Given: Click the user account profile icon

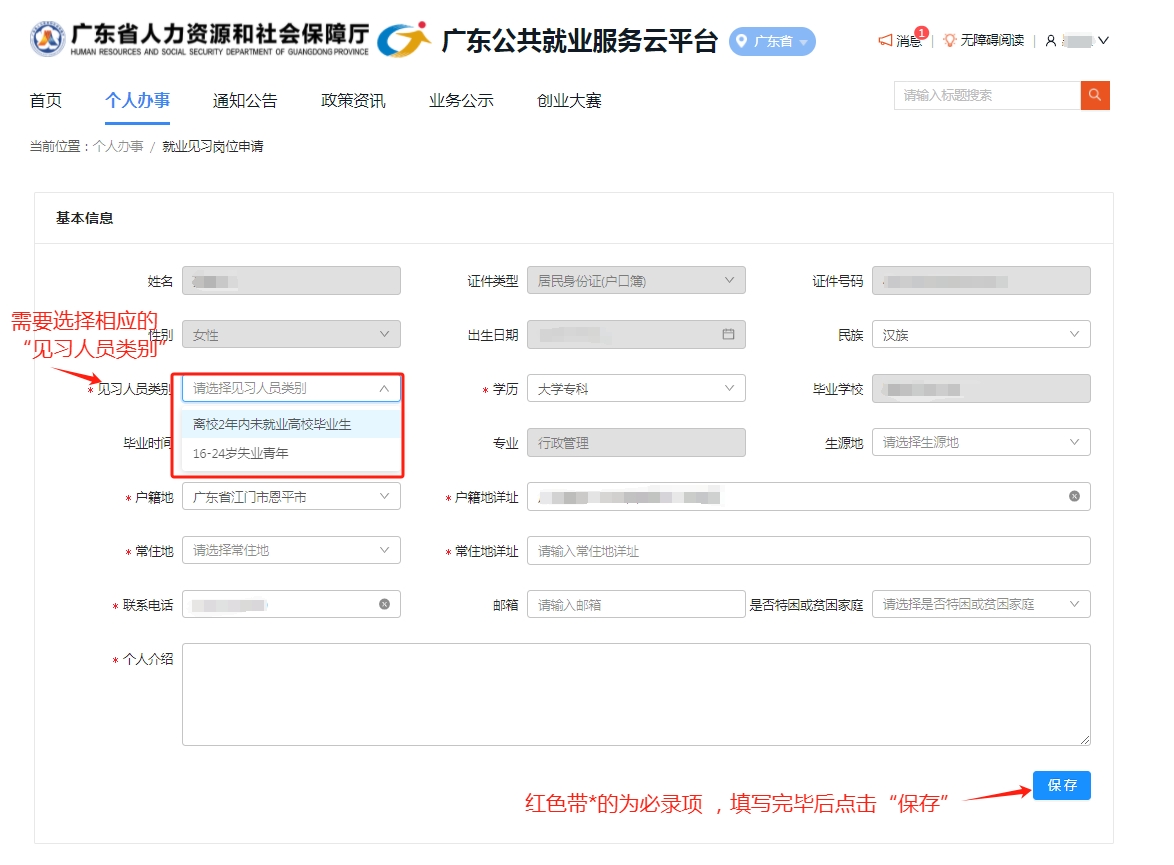Looking at the screenshot, I should 1051,41.
